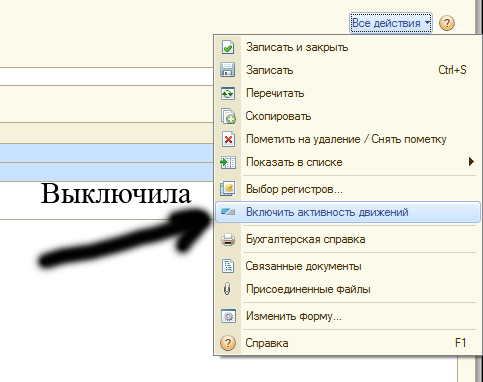
Task: Choose Записать и закрыть from menu
Action: point(347,47)
